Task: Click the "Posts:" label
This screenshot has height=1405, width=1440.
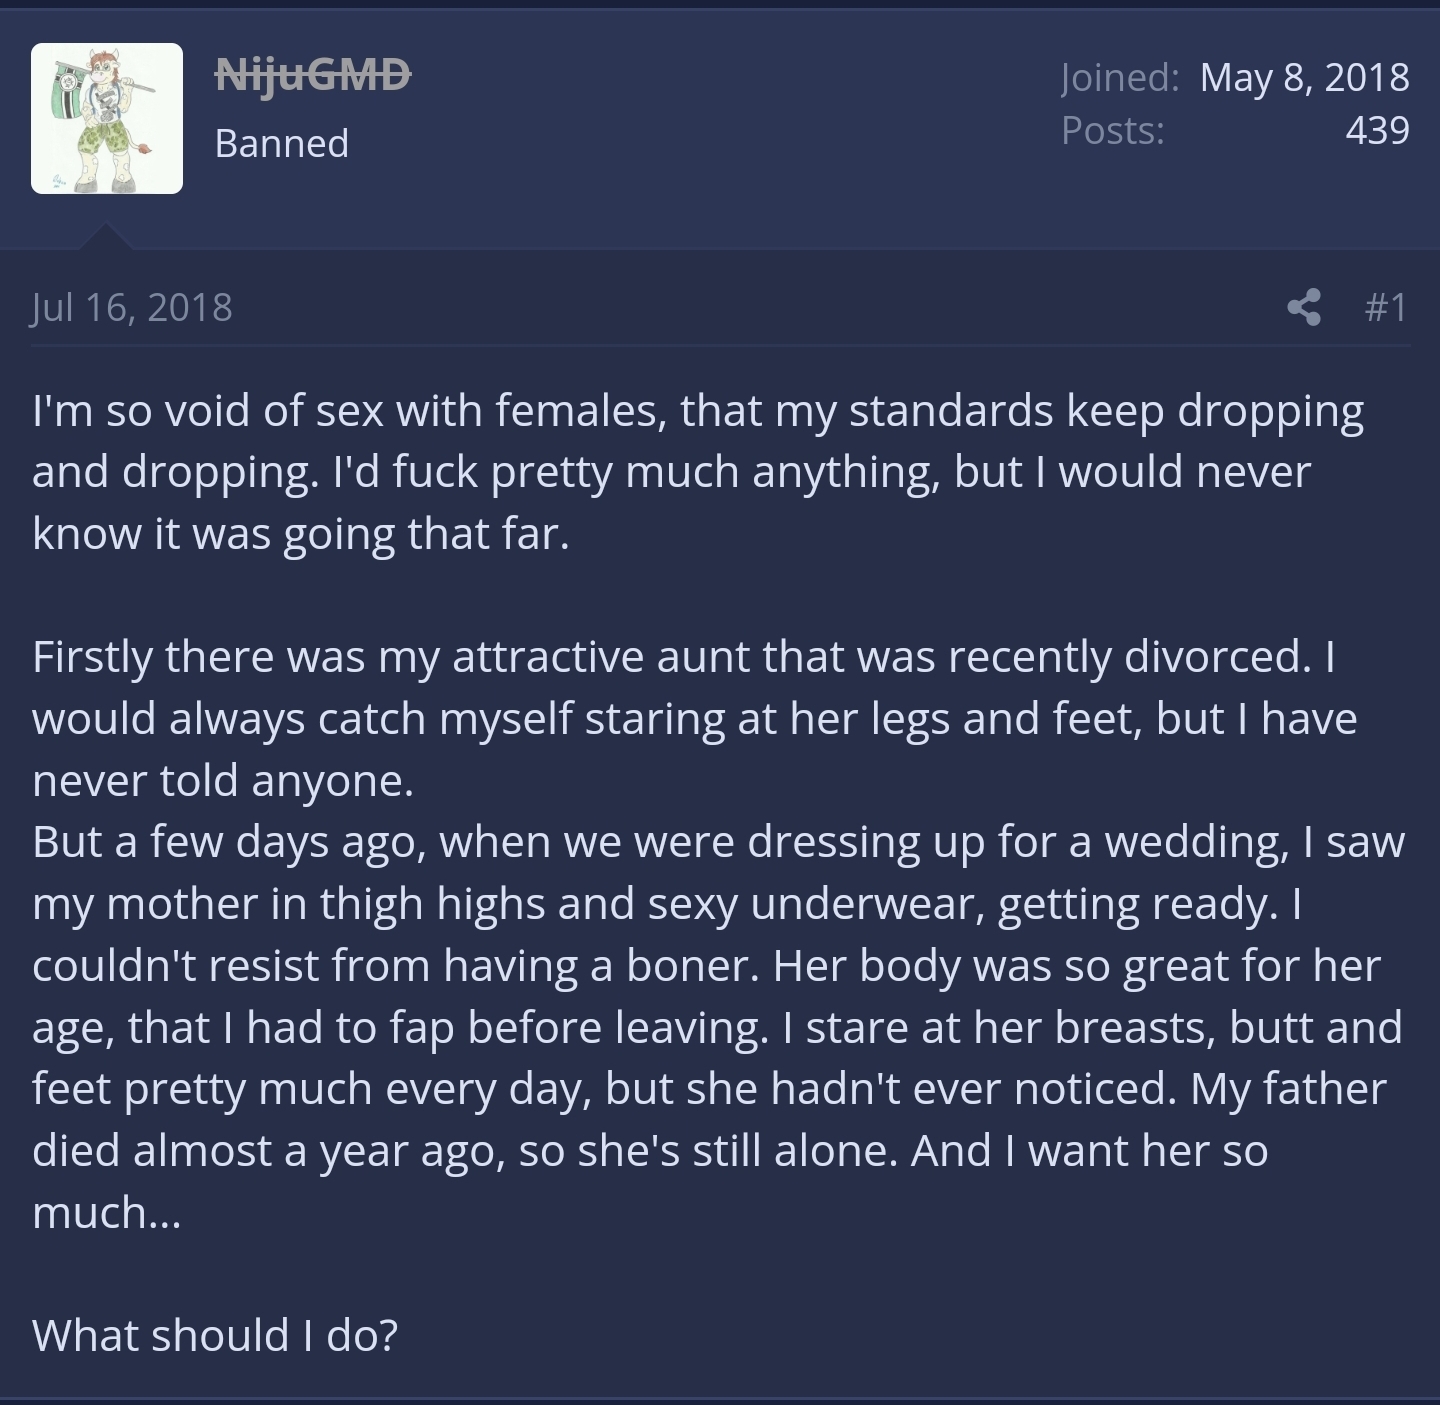Action: [x=1113, y=130]
